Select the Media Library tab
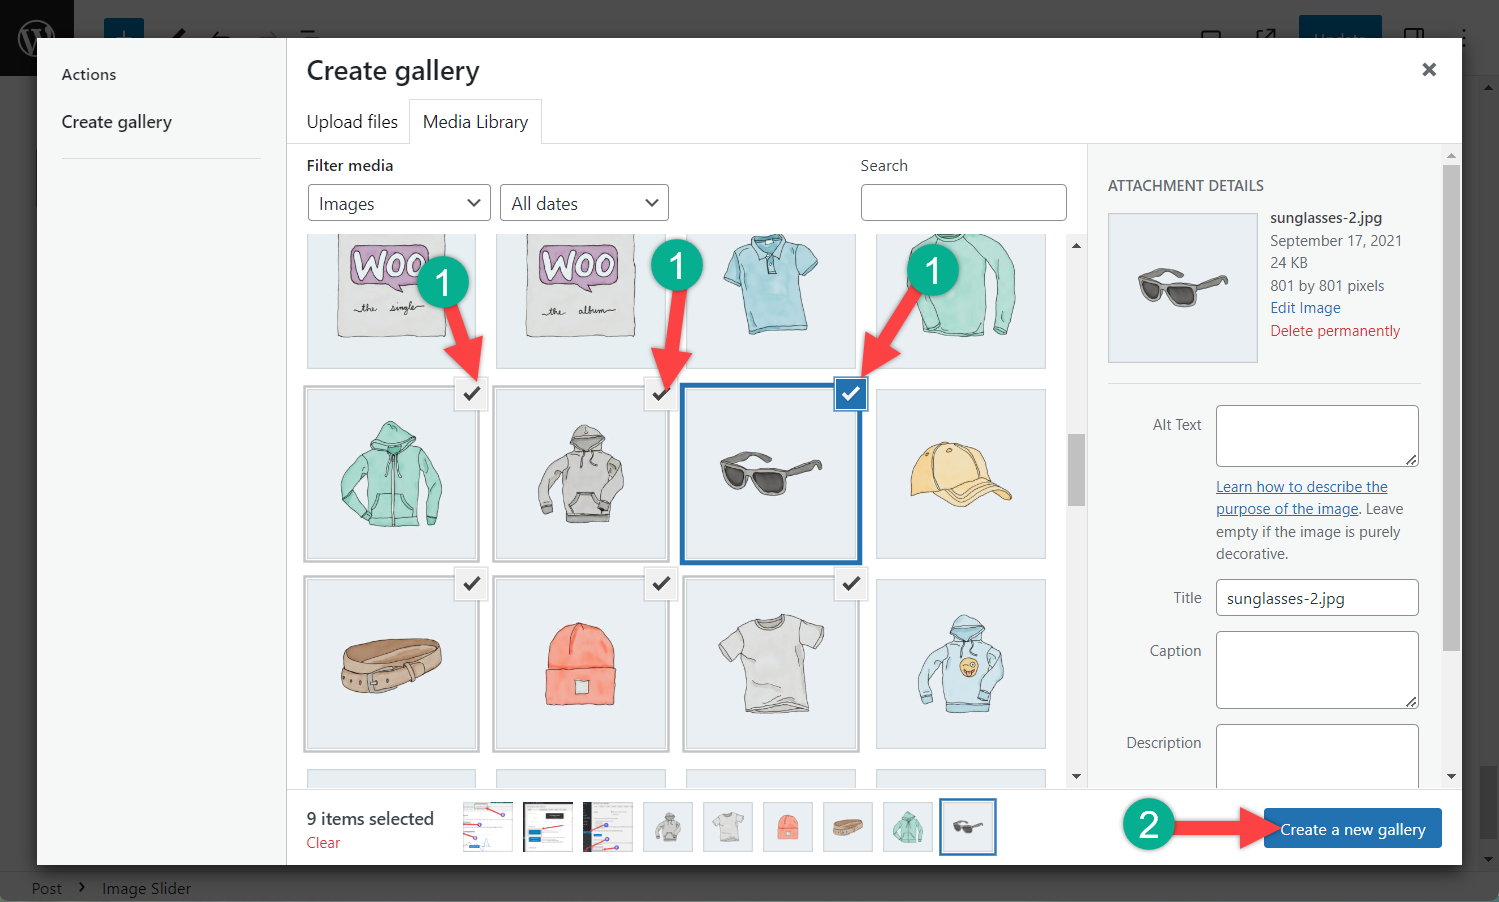Image resolution: width=1499 pixels, height=902 pixels. tap(475, 121)
